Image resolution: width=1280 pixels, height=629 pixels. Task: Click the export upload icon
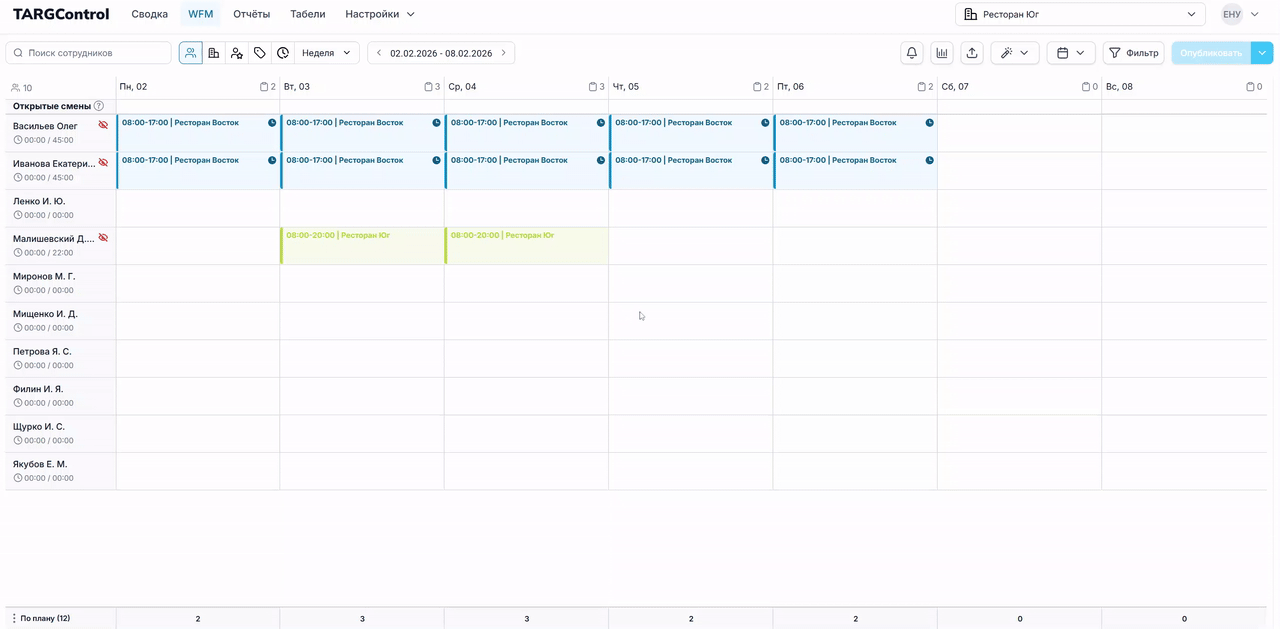(971, 53)
